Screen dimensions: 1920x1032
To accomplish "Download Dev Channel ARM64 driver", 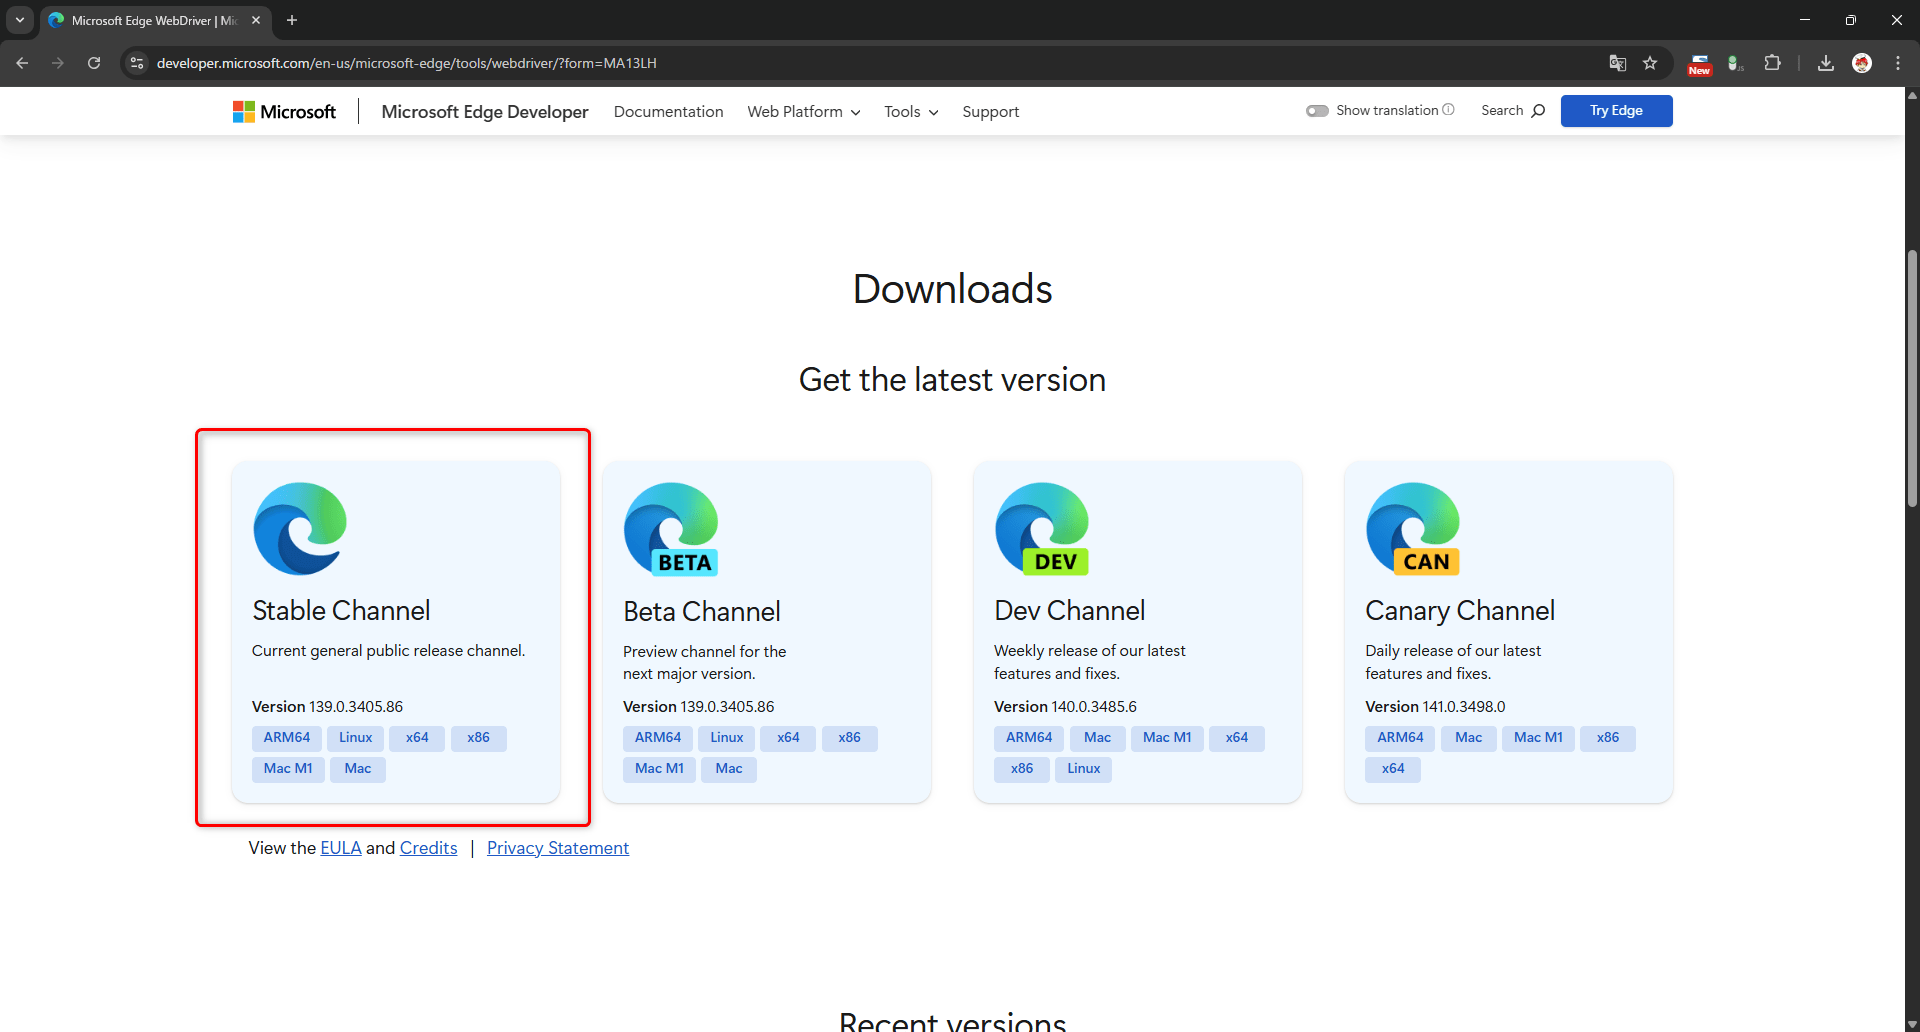I will [x=1029, y=738].
